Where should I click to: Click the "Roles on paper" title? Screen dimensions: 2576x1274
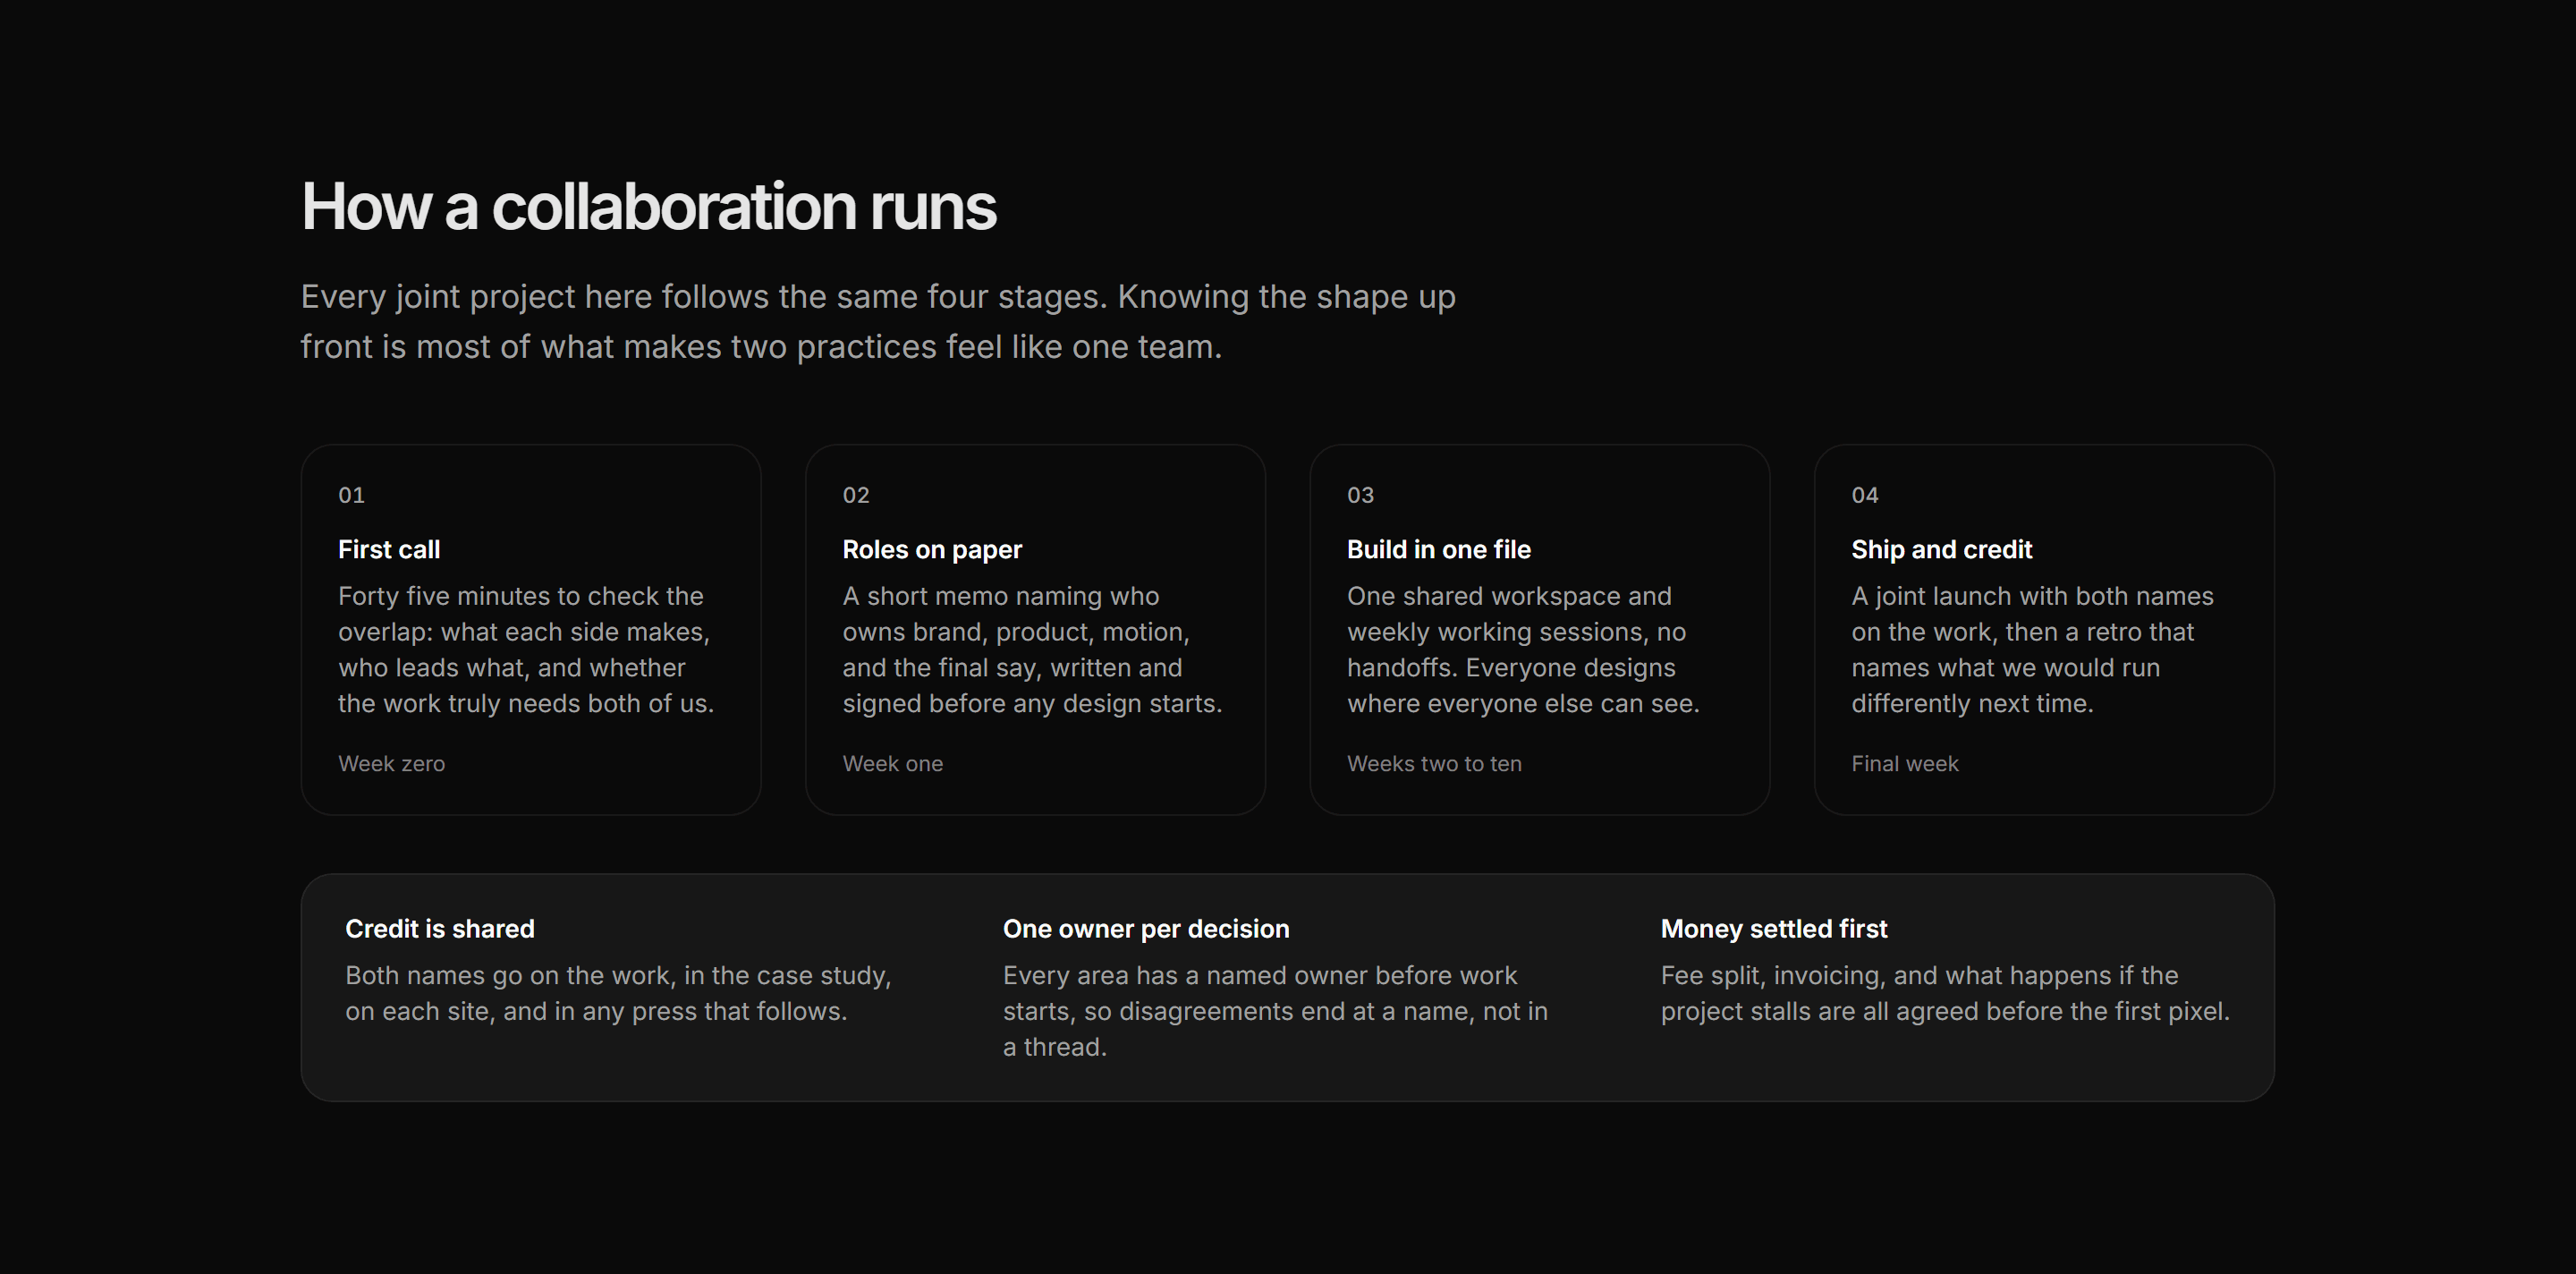coord(932,549)
